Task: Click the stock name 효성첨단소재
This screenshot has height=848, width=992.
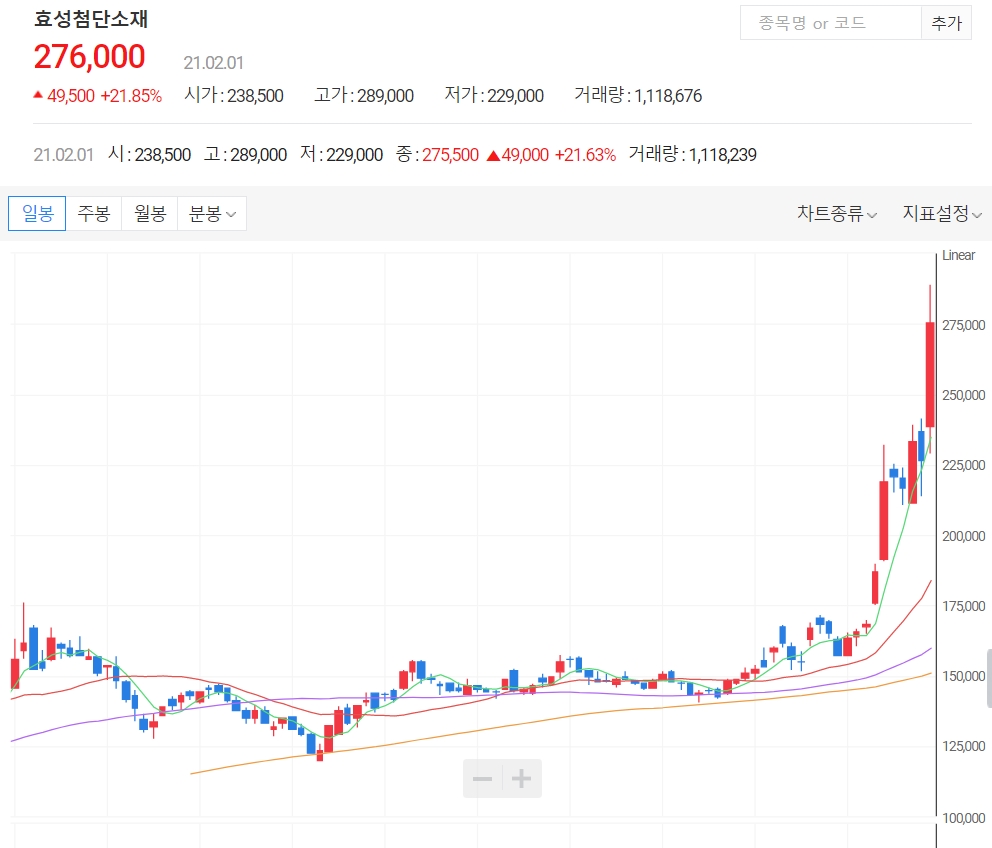Action: click(90, 18)
